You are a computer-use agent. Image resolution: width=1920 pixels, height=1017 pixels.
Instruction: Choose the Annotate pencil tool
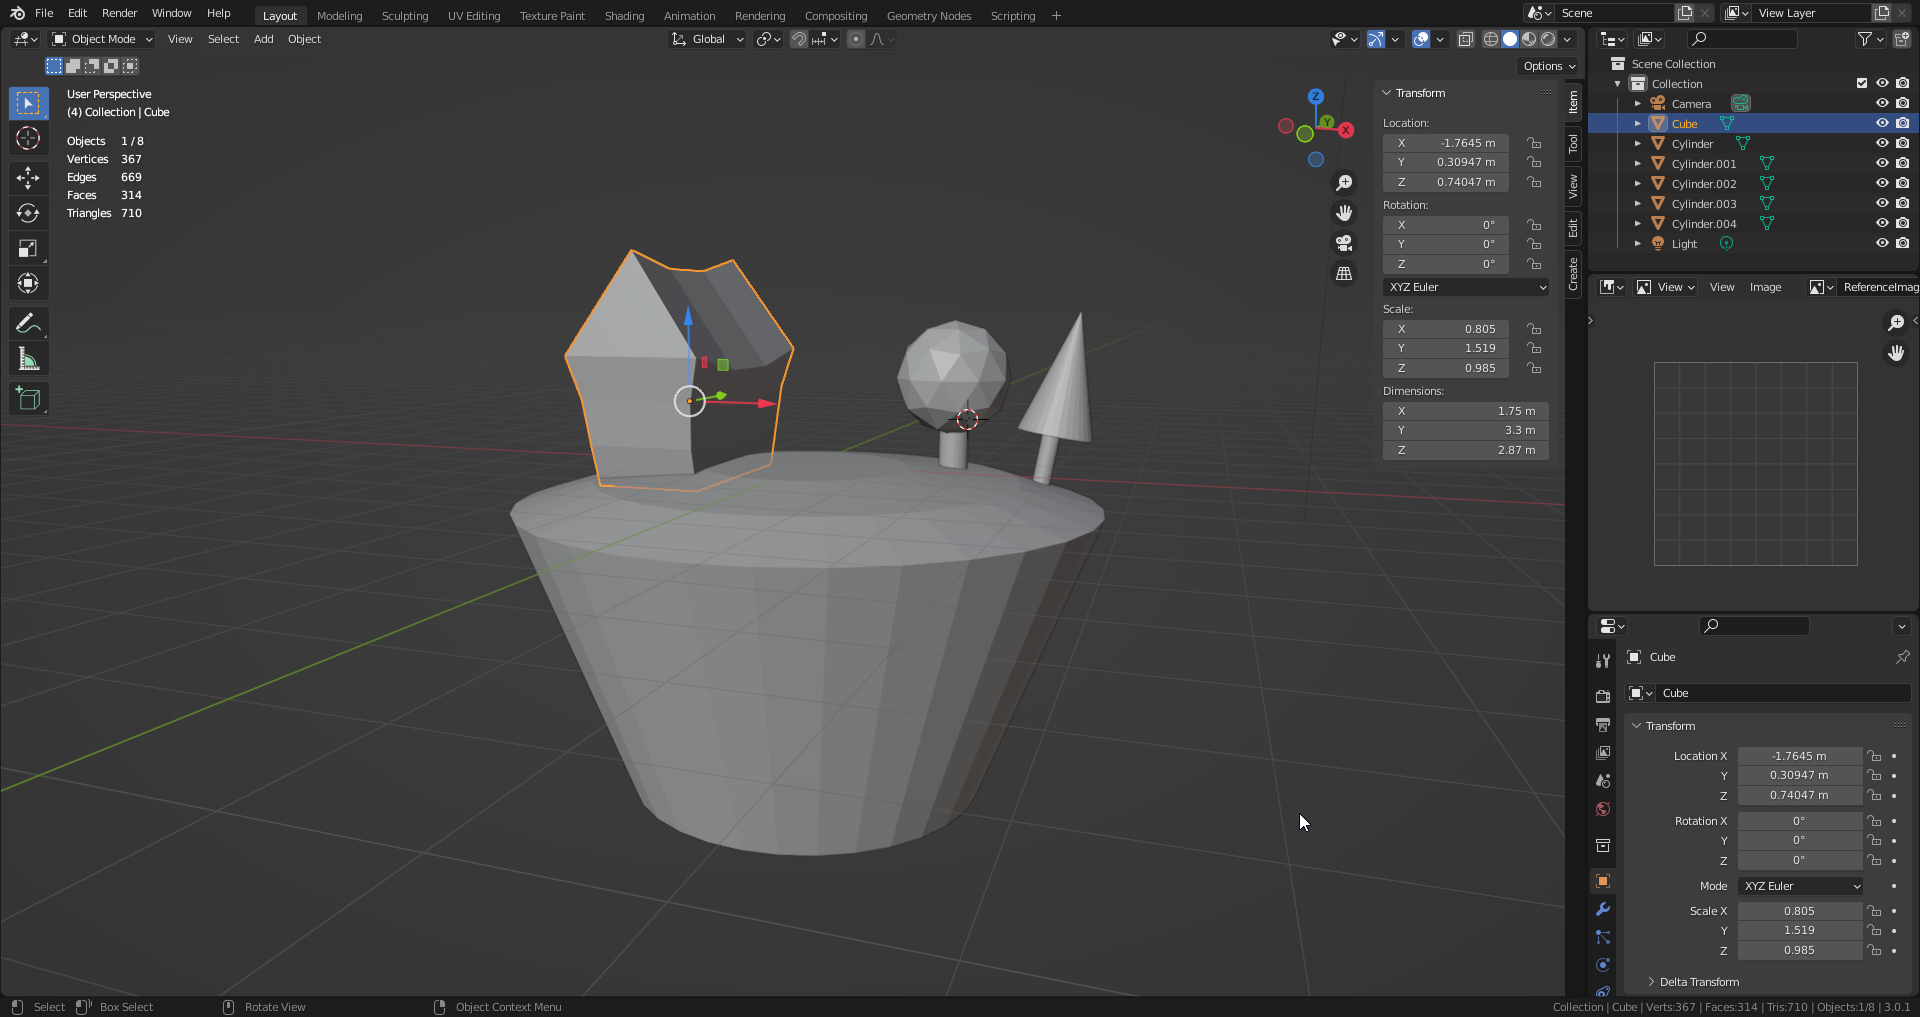click(28, 324)
